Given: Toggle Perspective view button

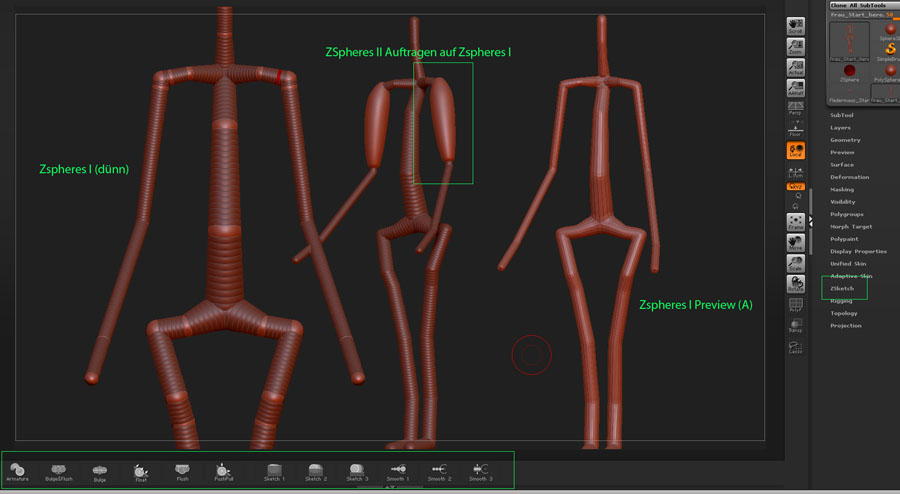Looking at the screenshot, I should click(x=796, y=108).
